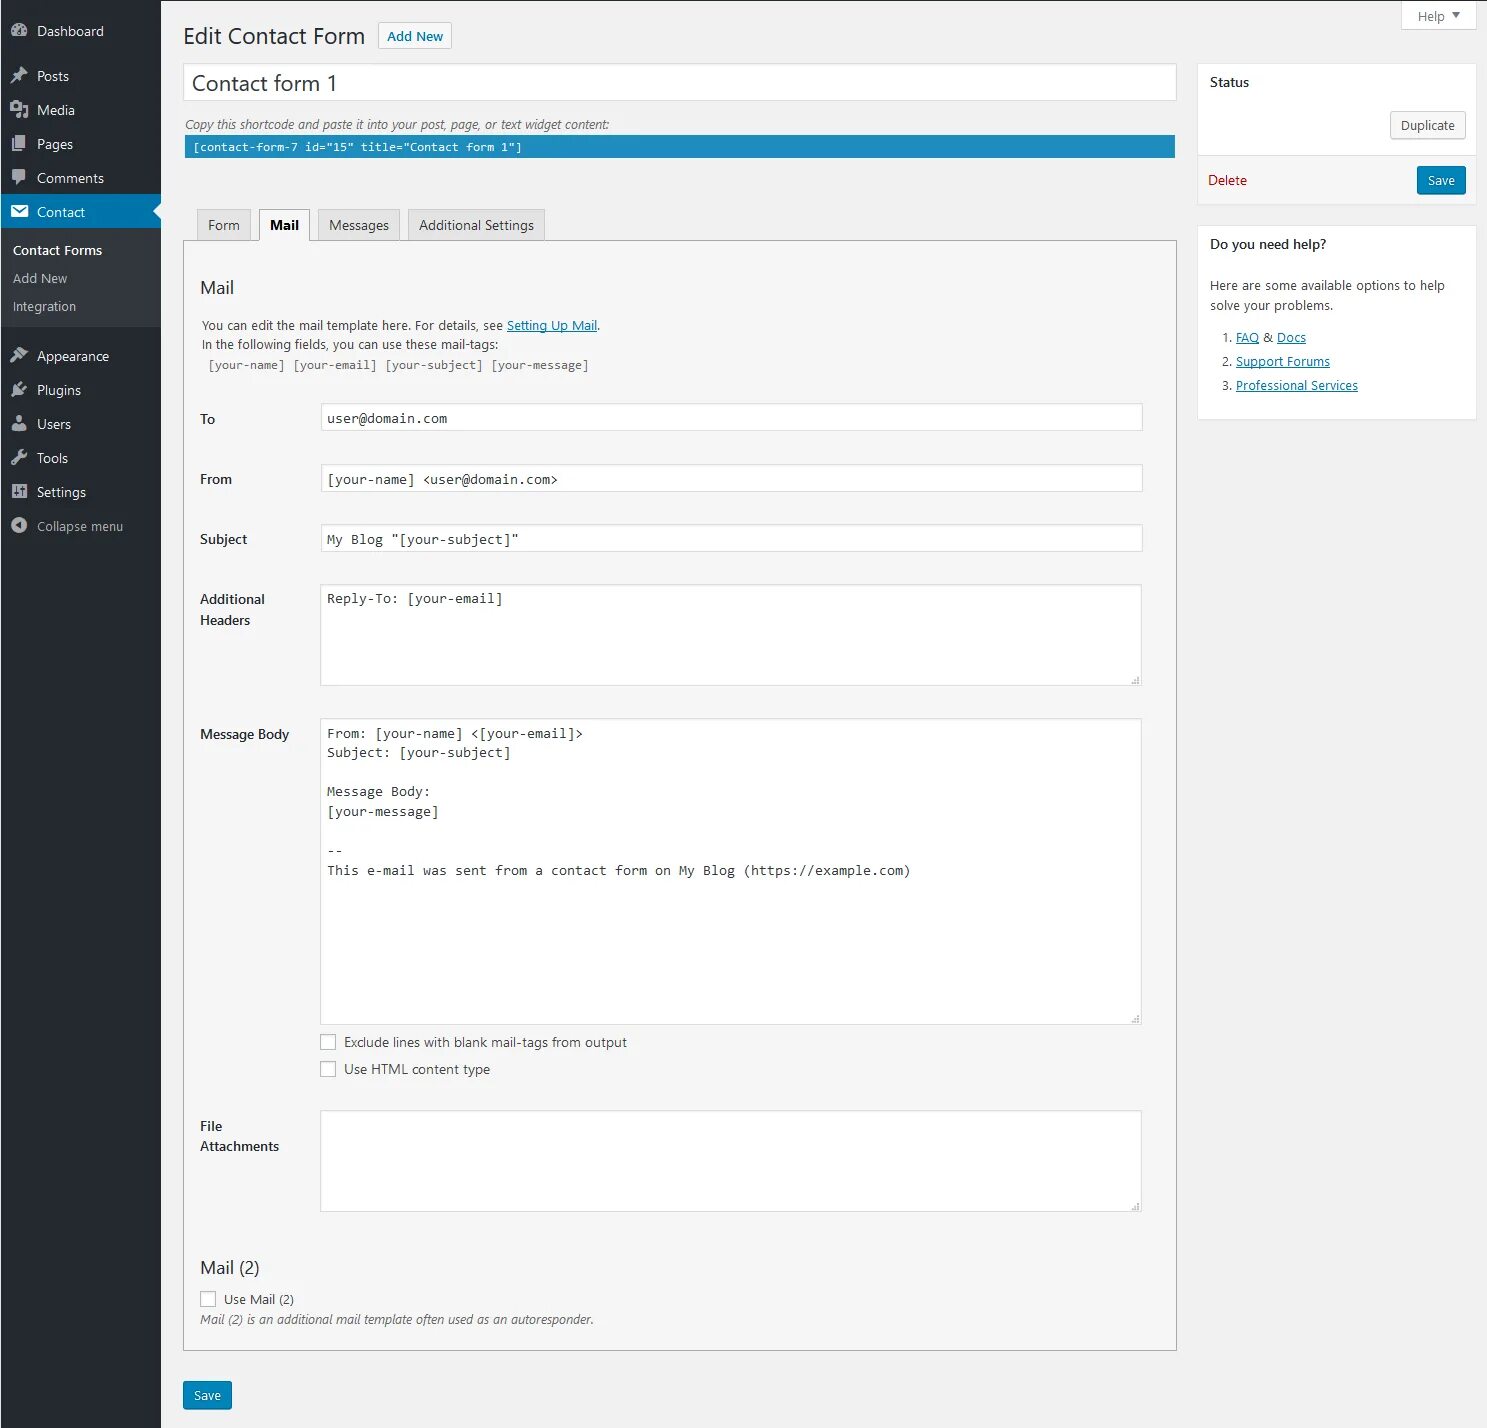Open the Docs link
This screenshot has height=1428, width=1487.
pos(1291,337)
